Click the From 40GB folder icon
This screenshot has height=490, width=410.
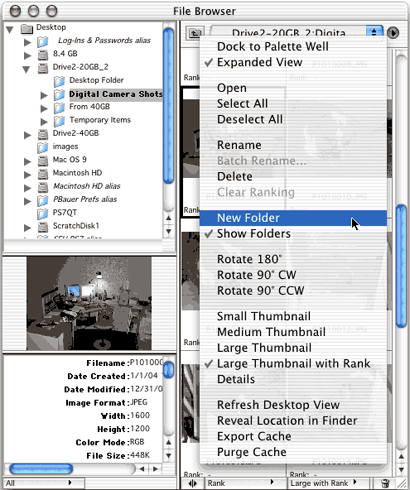[59, 108]
